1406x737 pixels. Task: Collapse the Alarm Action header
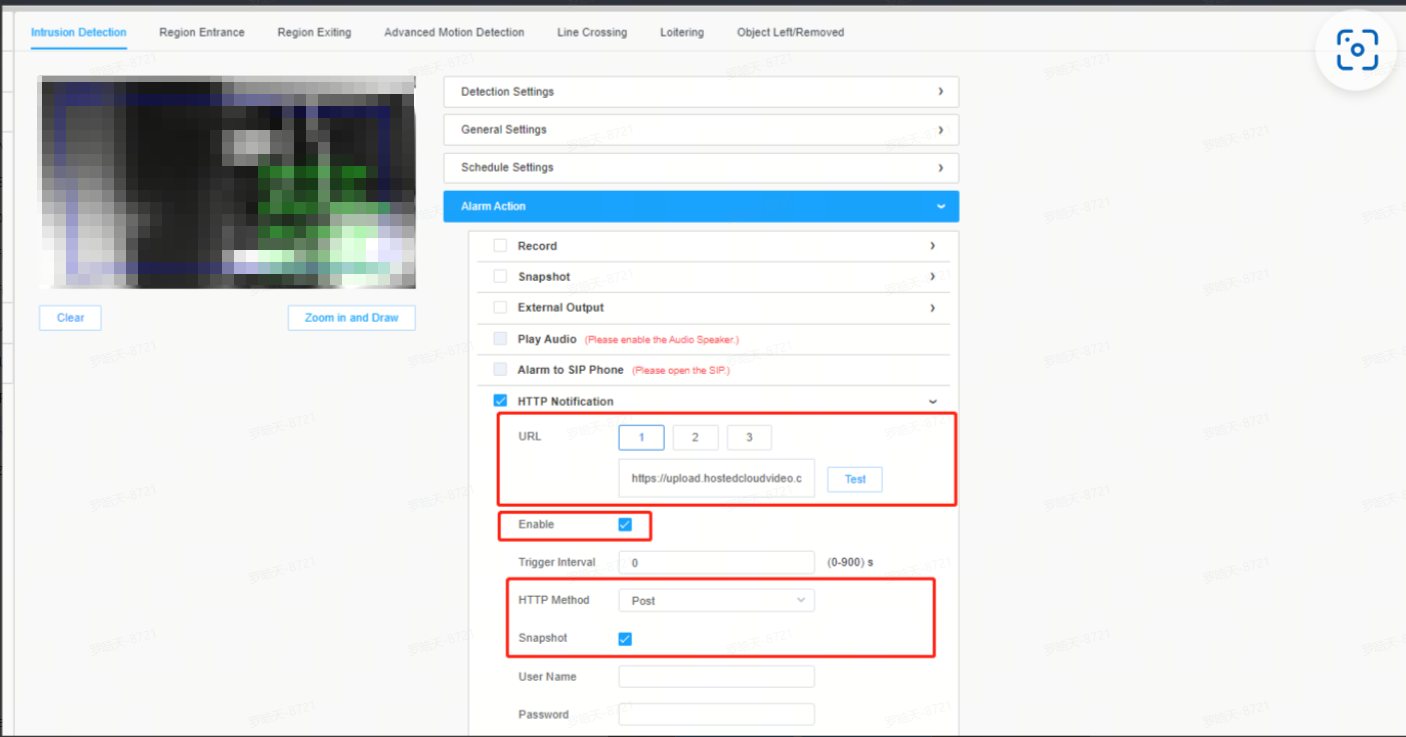[701, 206]
